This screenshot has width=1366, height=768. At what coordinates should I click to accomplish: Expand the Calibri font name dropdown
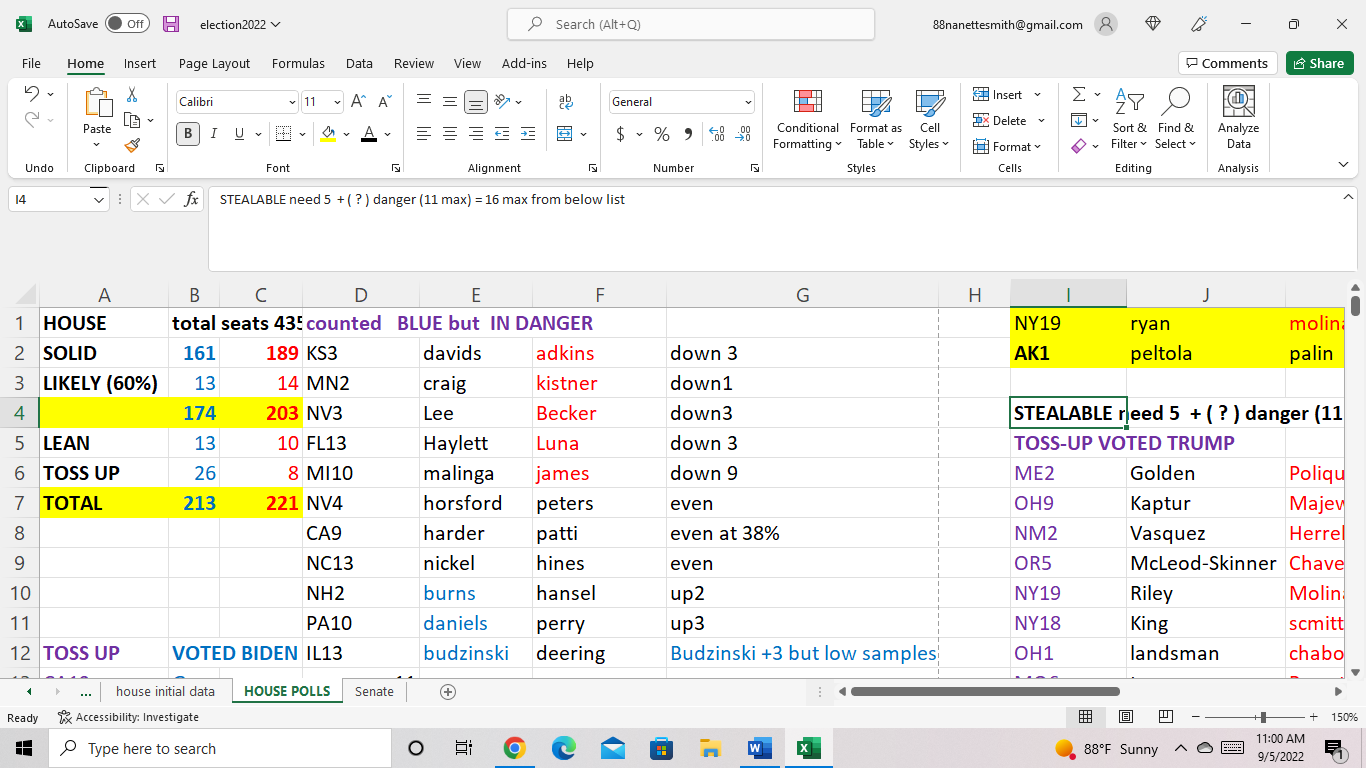(292, 102)
